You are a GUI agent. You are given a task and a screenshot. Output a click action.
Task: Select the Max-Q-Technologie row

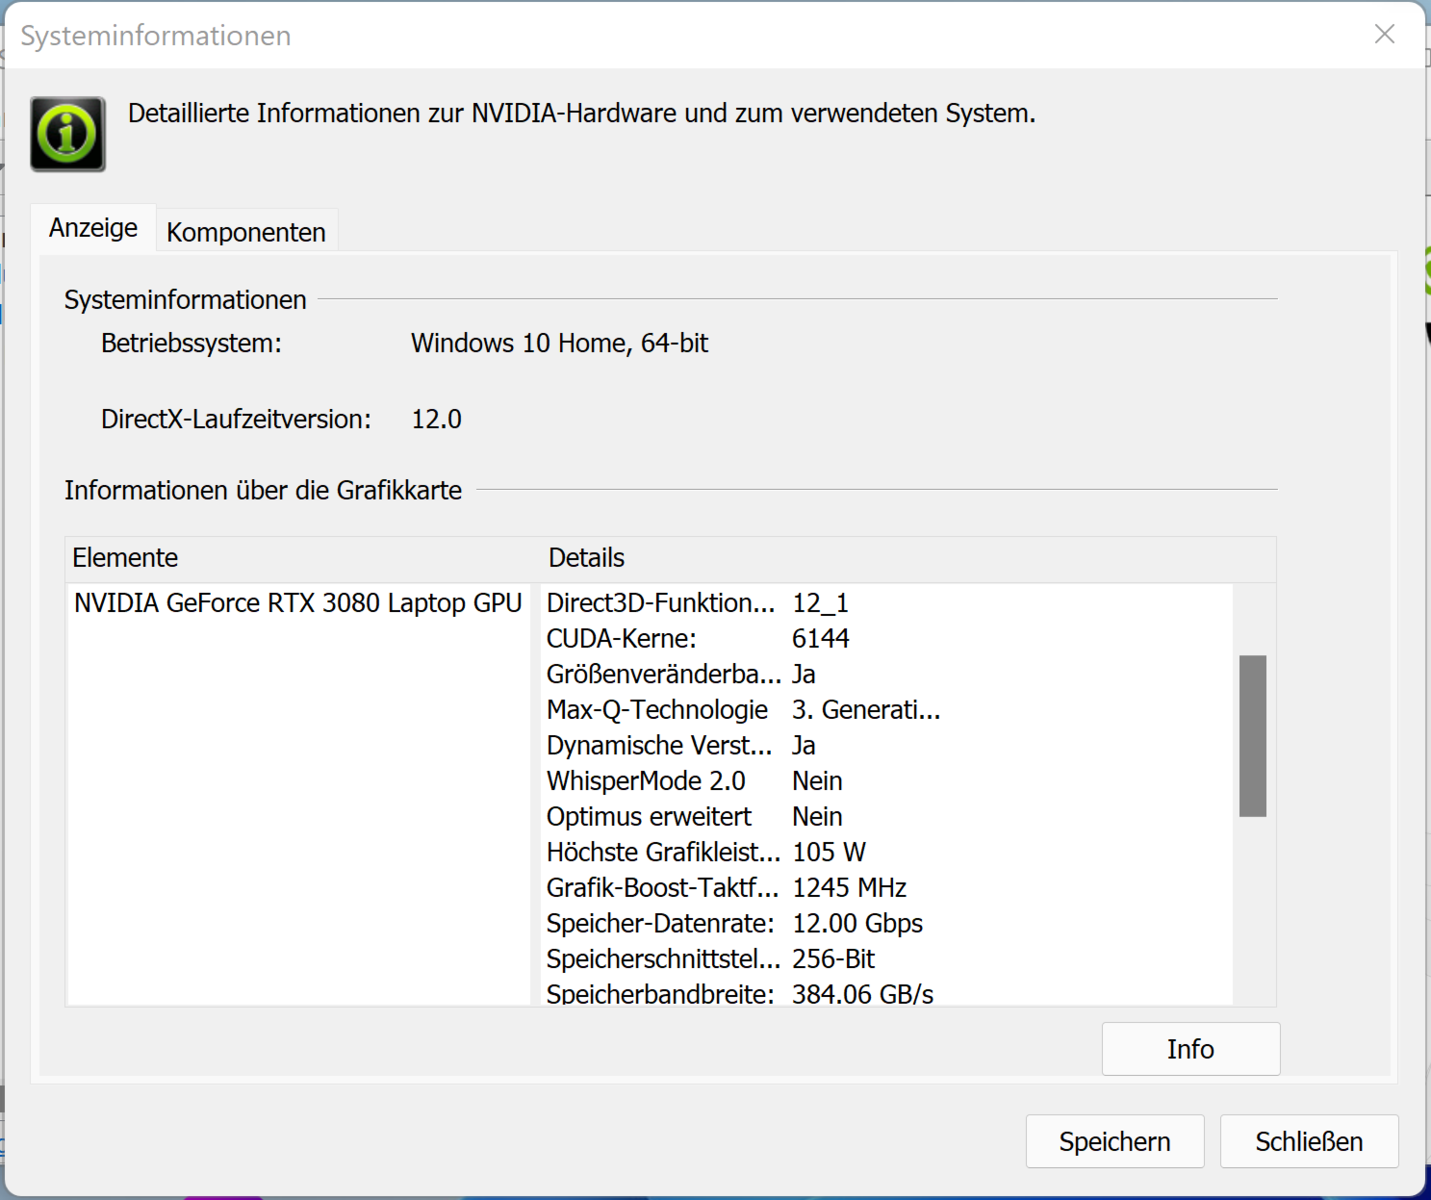(x=700, y=710)
